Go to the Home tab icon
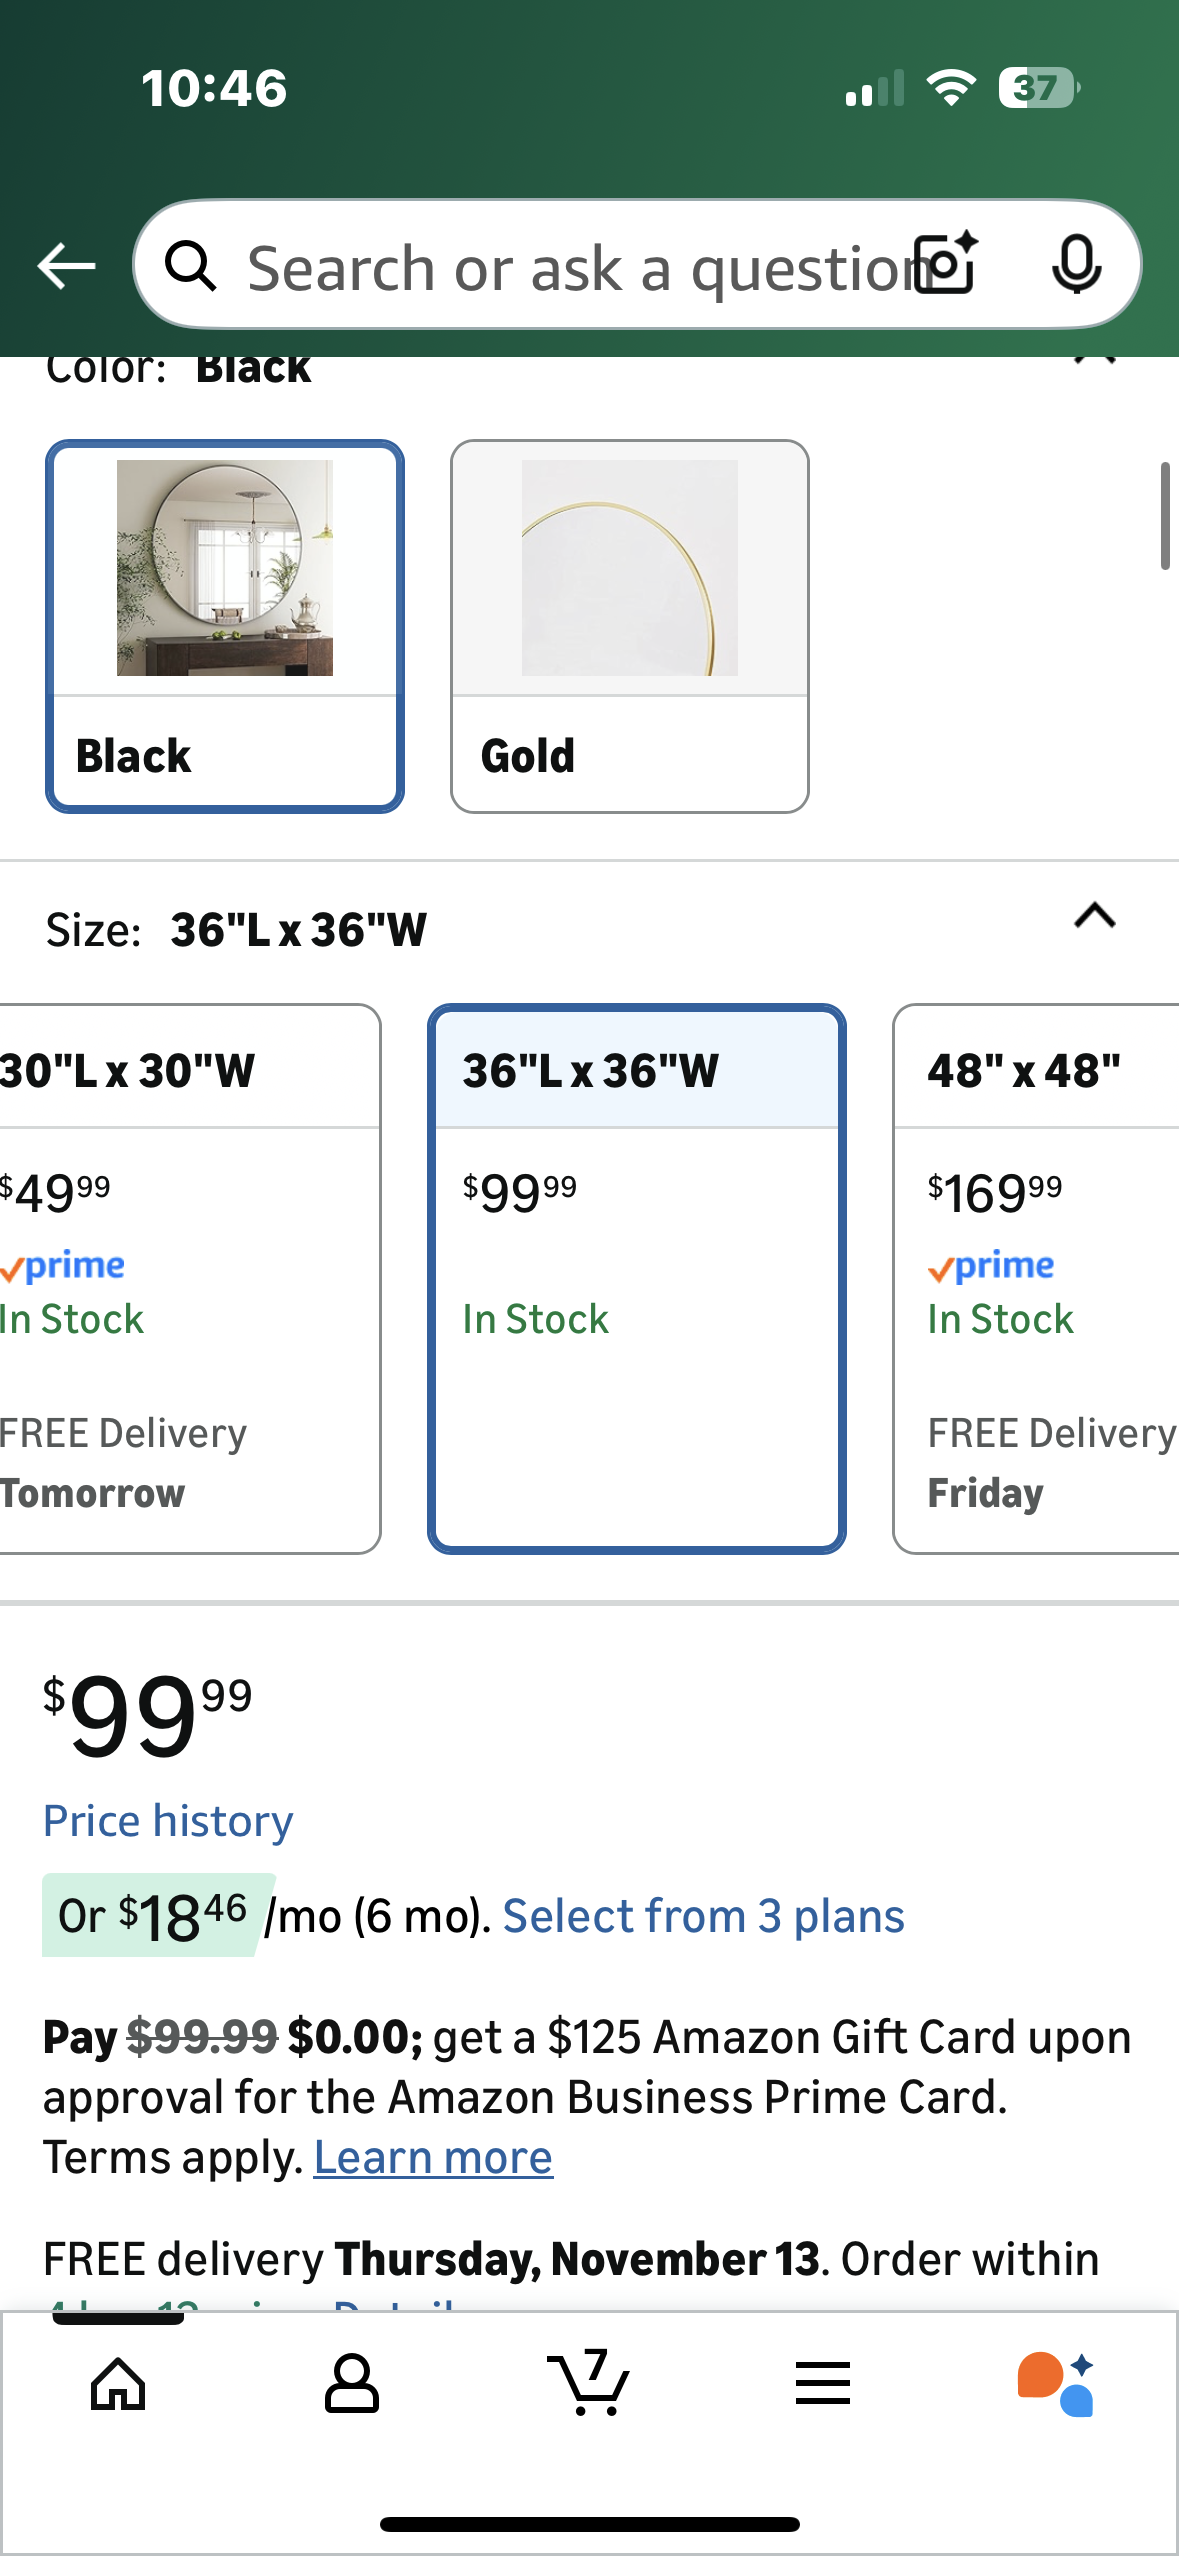This screenshot has width=1179, height=2556. pyautogui.click(x=118, y=2384)
